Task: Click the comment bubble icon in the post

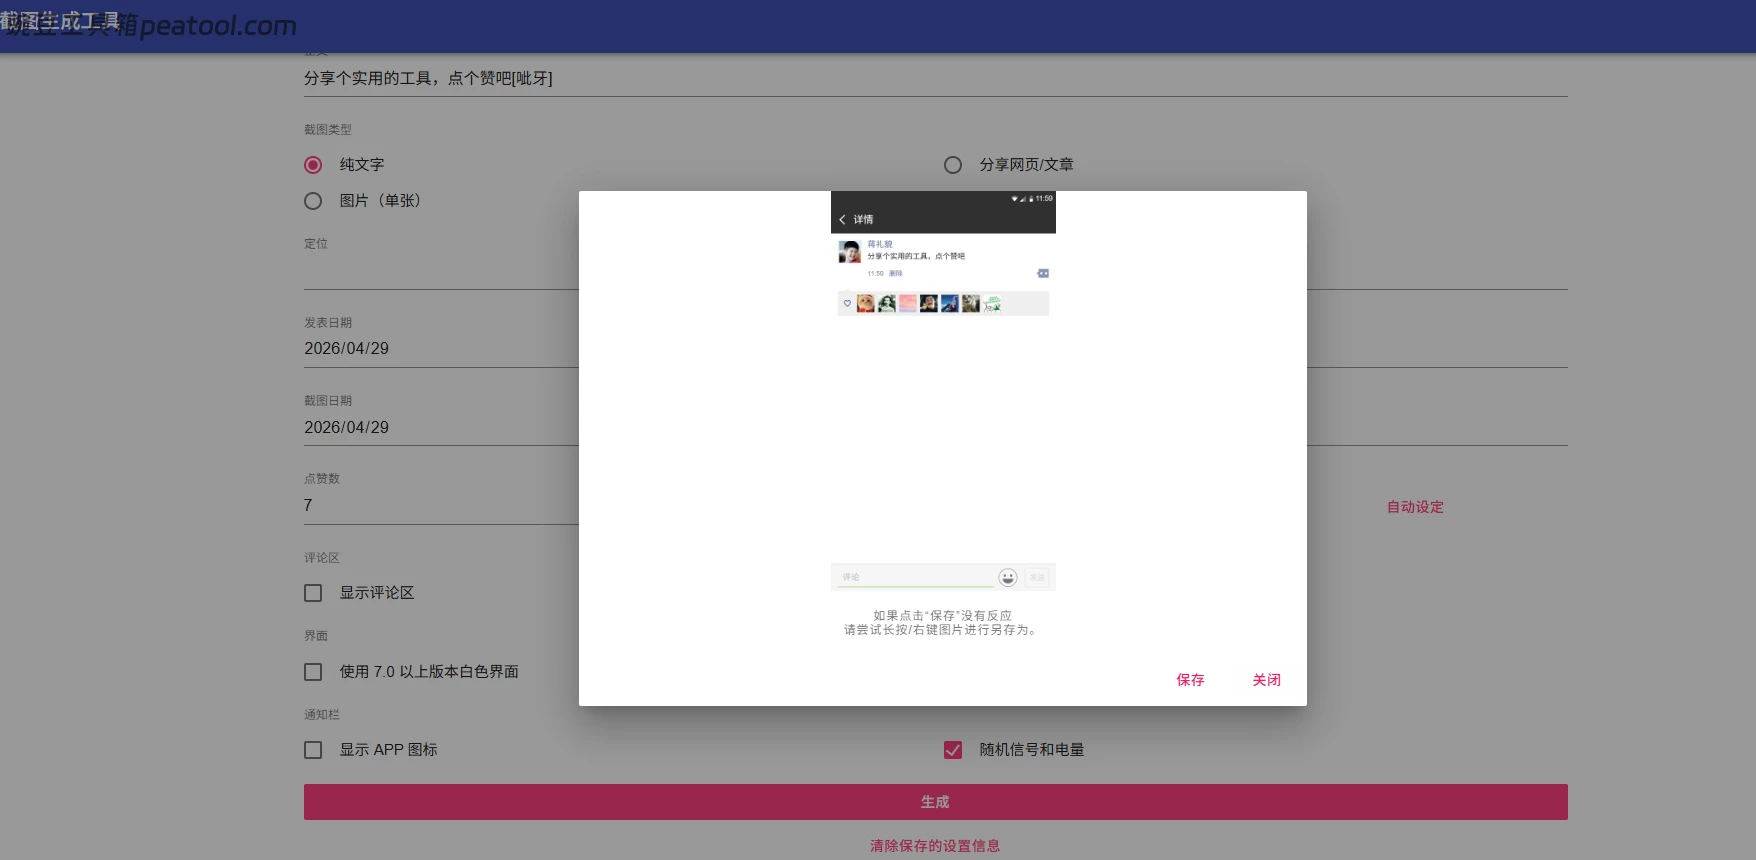Action: click(x=1043, y=273)
